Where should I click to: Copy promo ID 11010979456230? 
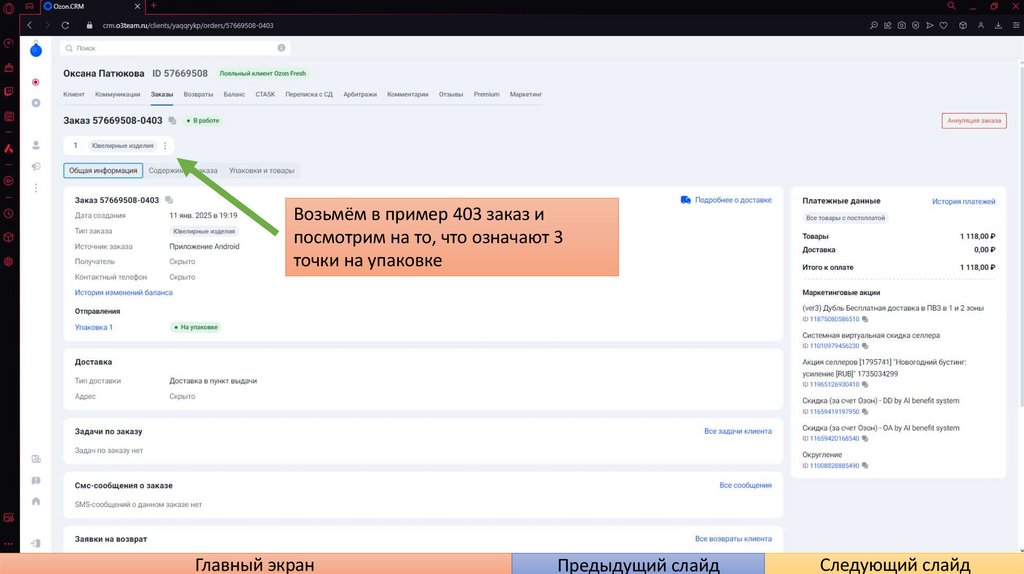pos(865,346)
